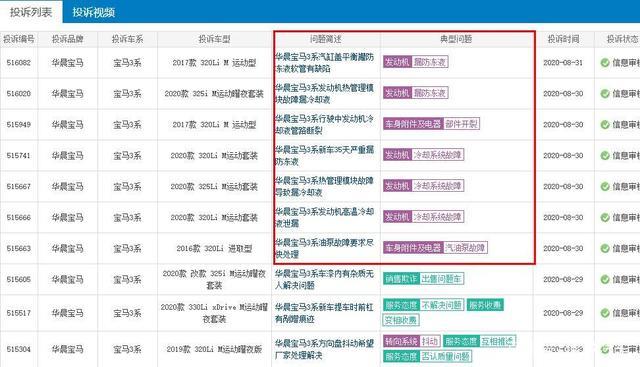640x367 pixels.
Task: Click the 汽油泵故障 problem tag
Action: 465,247
